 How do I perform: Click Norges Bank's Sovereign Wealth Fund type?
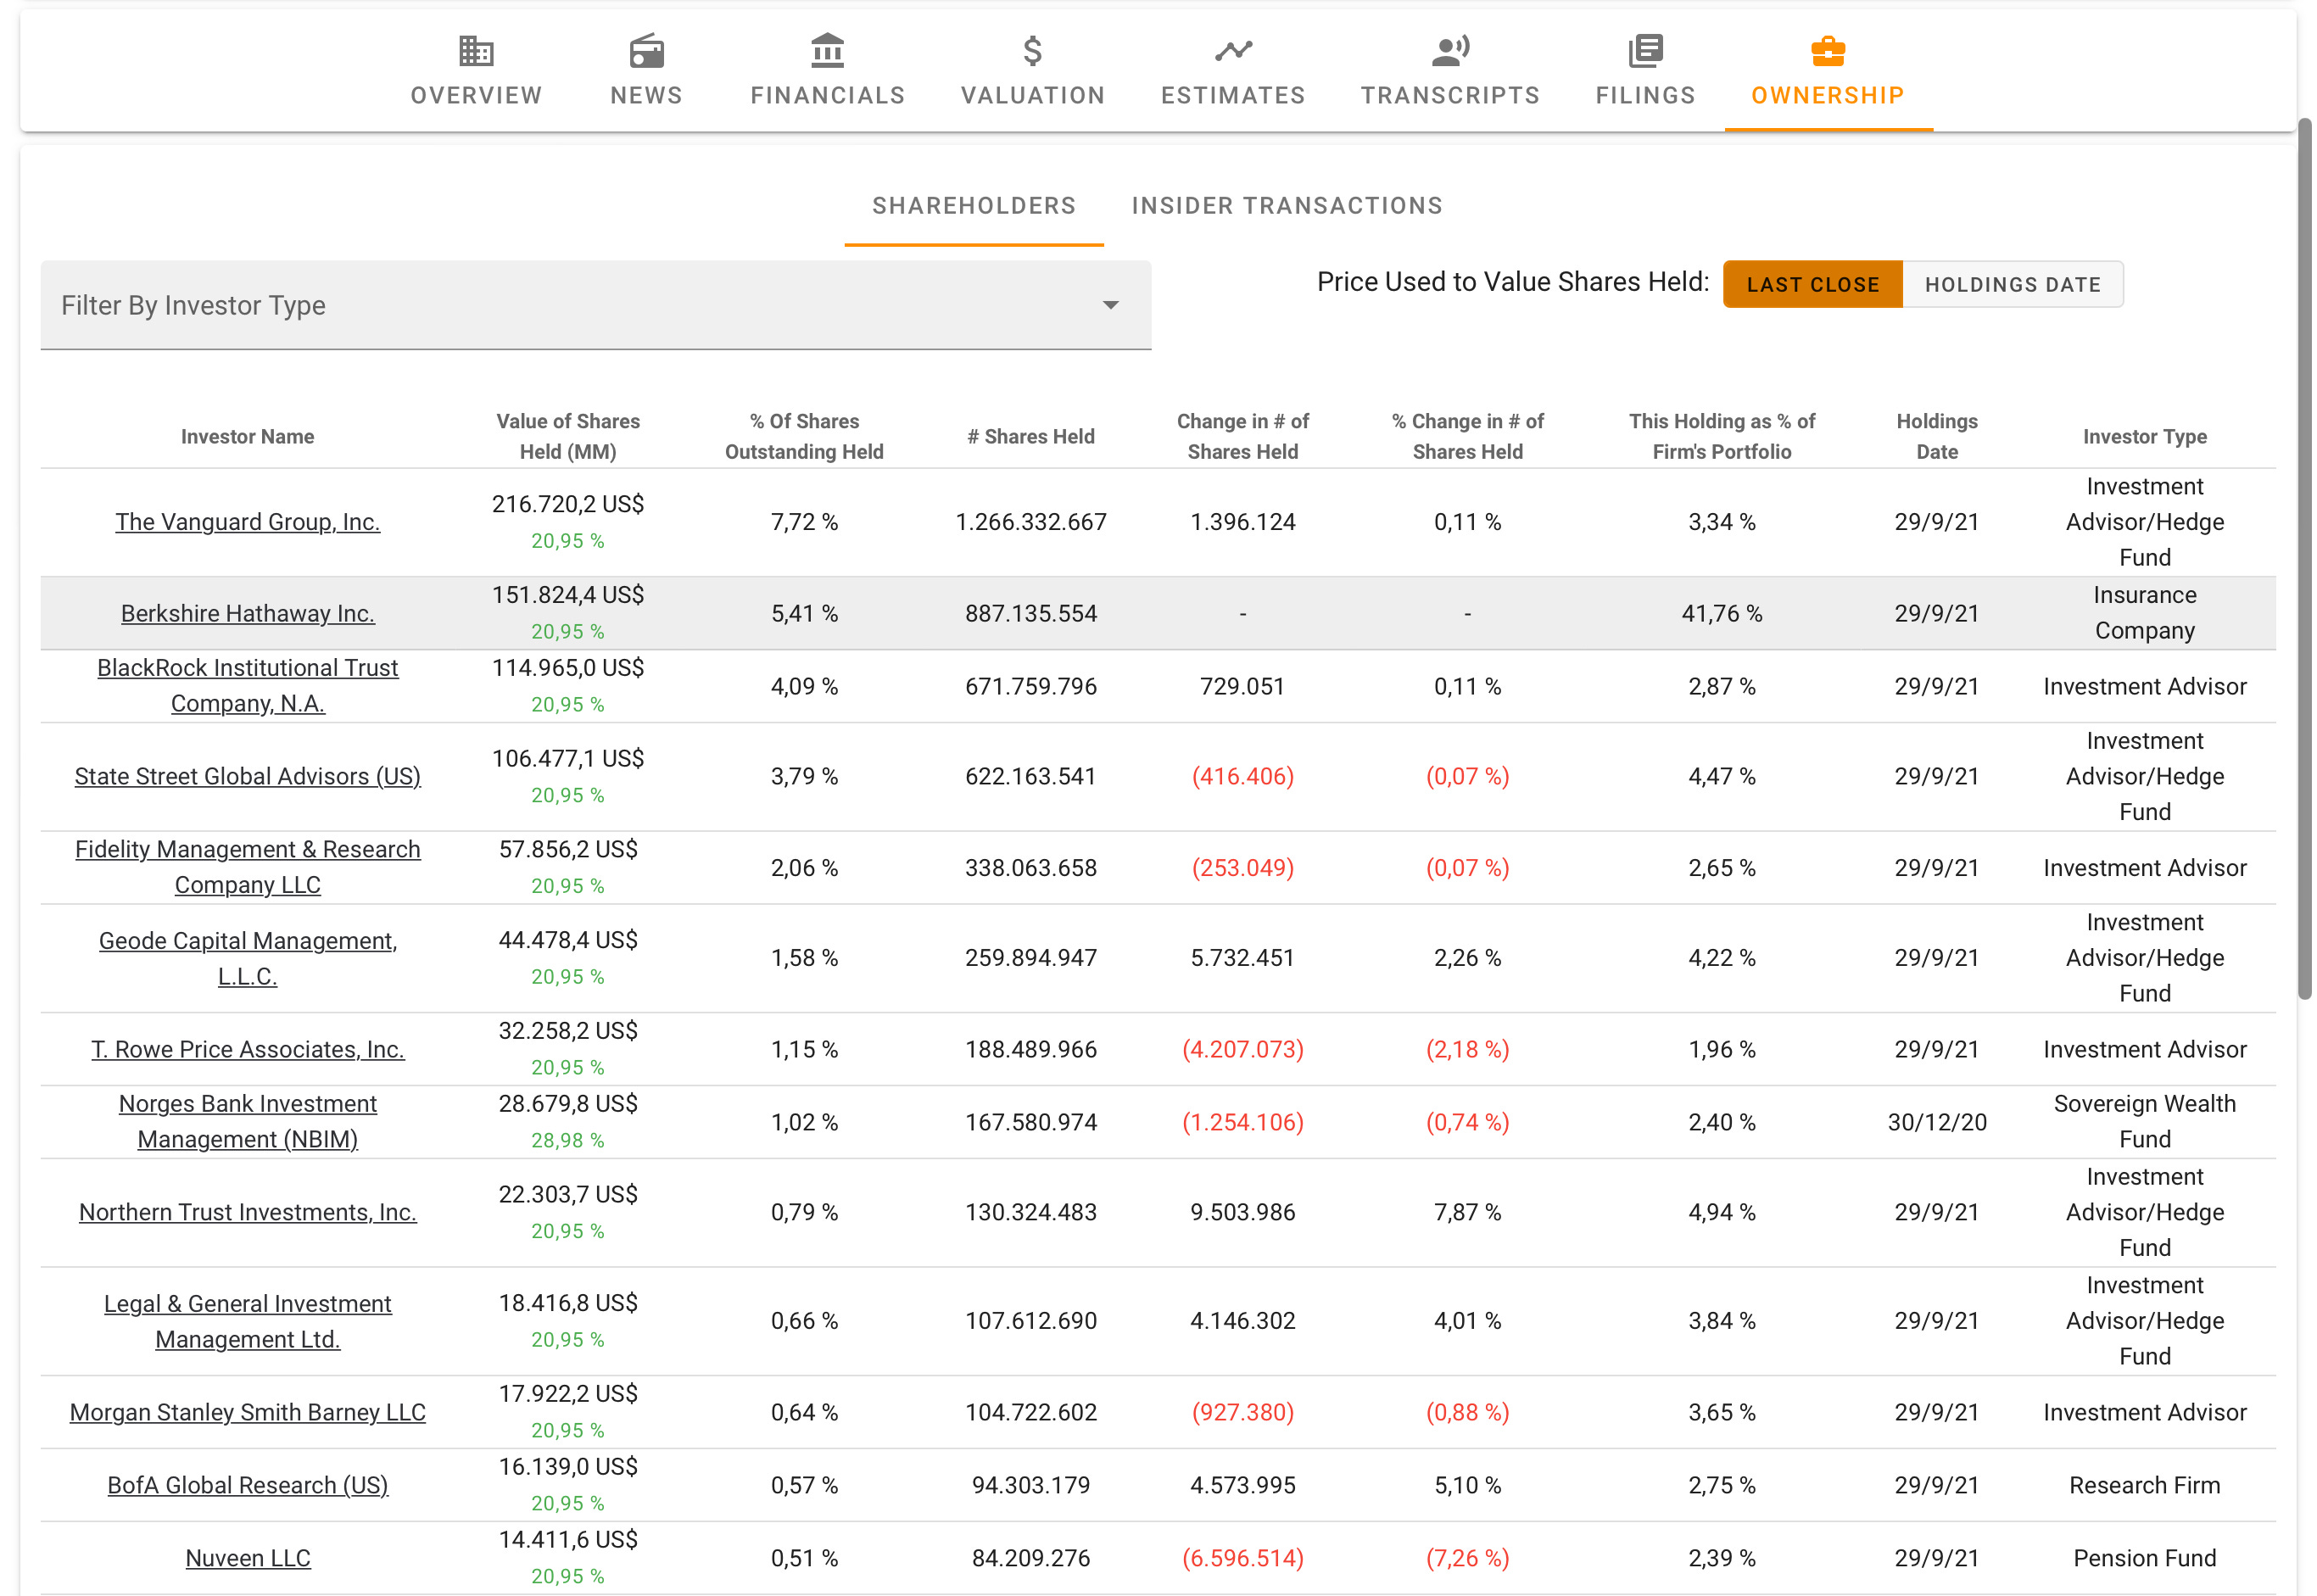pos(2145,1122)
